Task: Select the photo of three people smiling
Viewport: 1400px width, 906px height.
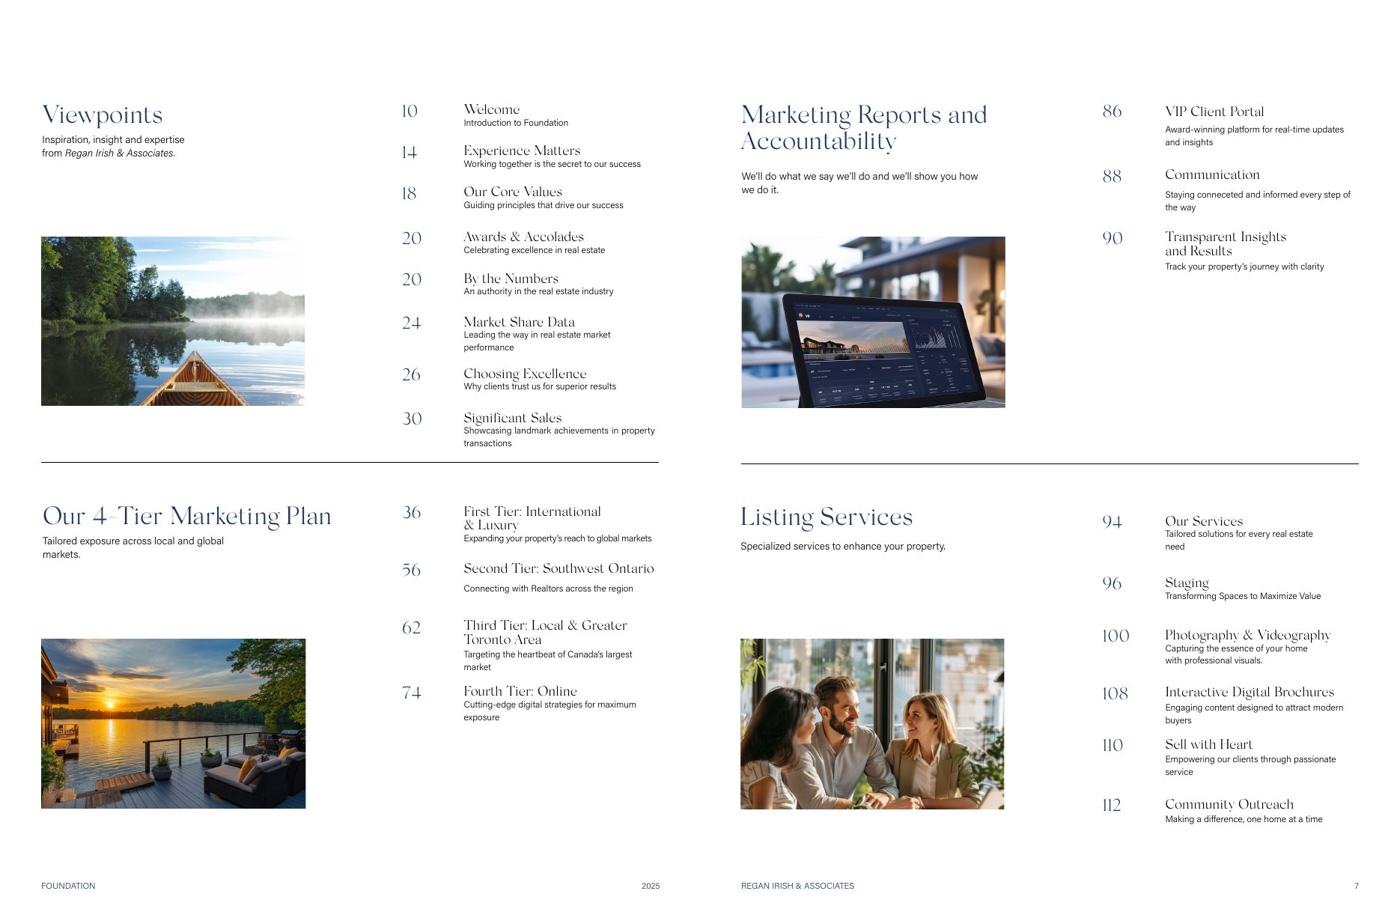Action: [872, 724]
